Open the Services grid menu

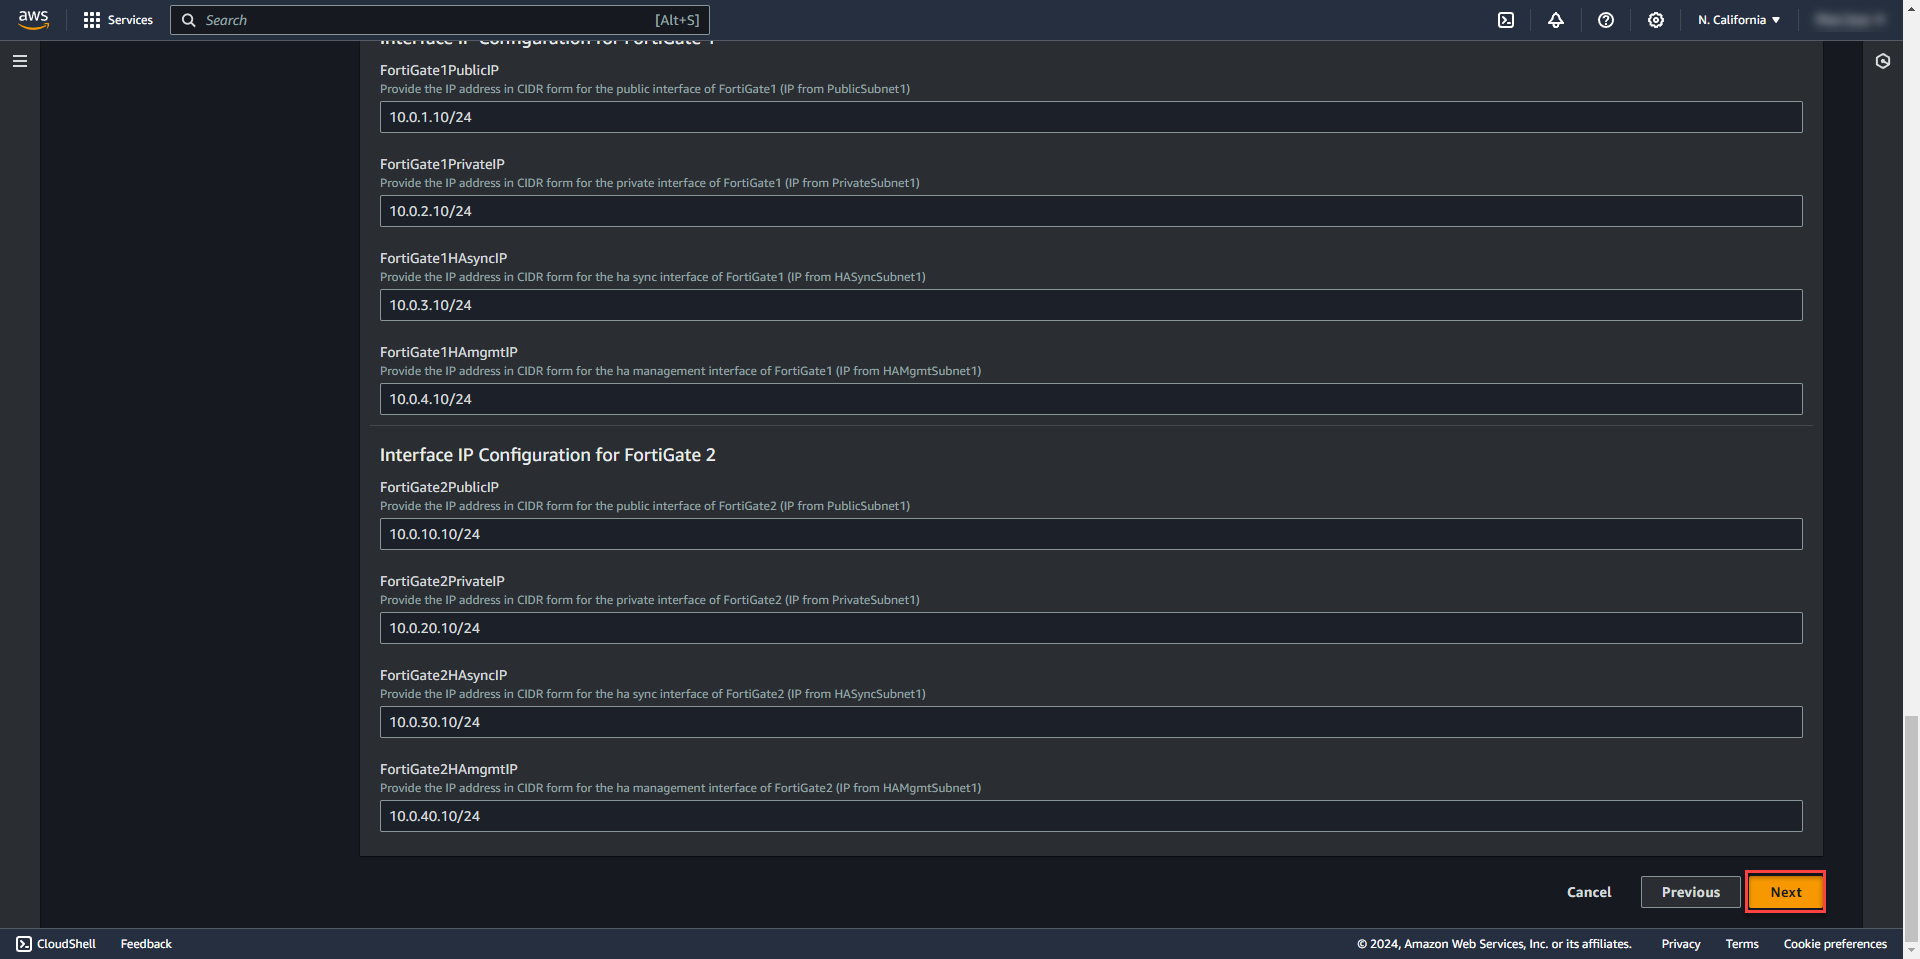pos(92,20)
